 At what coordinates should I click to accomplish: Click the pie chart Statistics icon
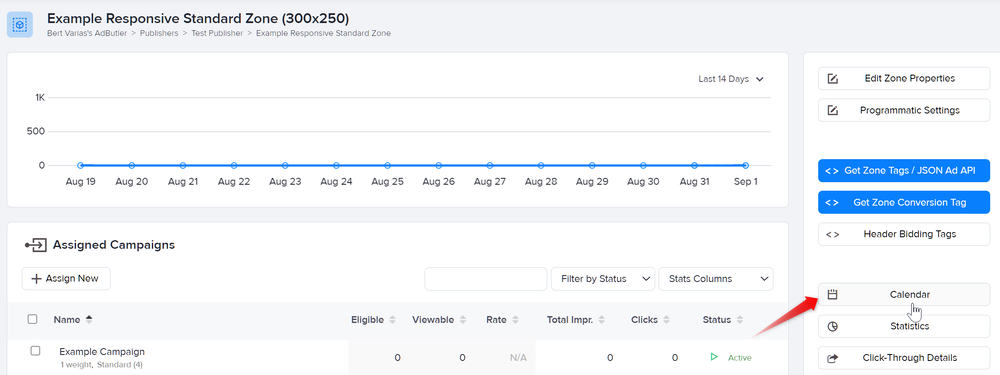pyautogui.click(x=832, y=326)
